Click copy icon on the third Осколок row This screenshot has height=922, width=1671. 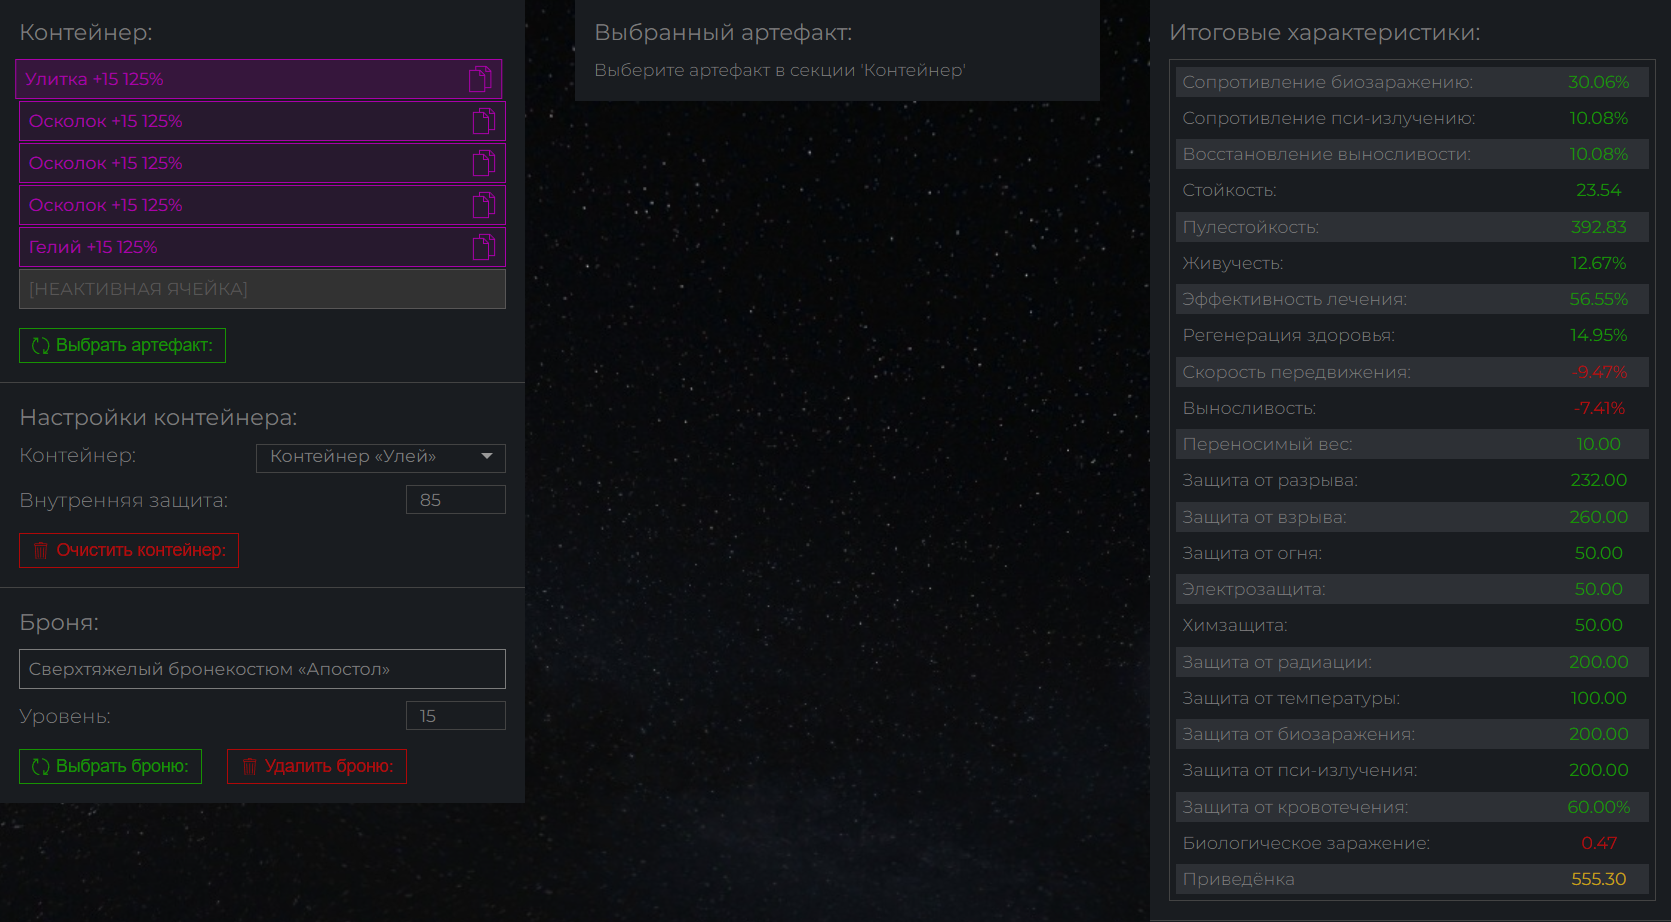(x=484, y=205)
